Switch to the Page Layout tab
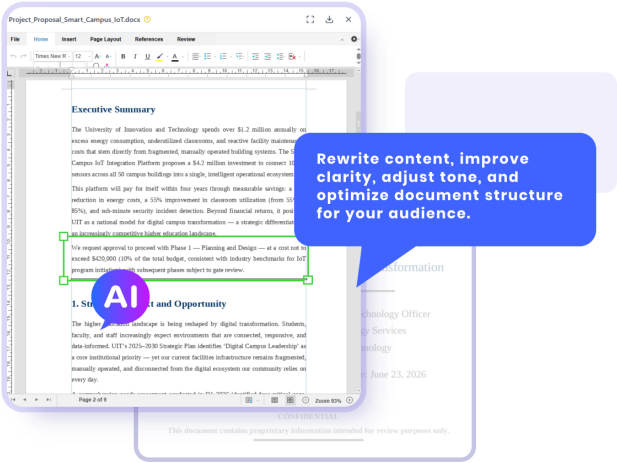Screen dimensions: 617x463 [x=105, y=39]
